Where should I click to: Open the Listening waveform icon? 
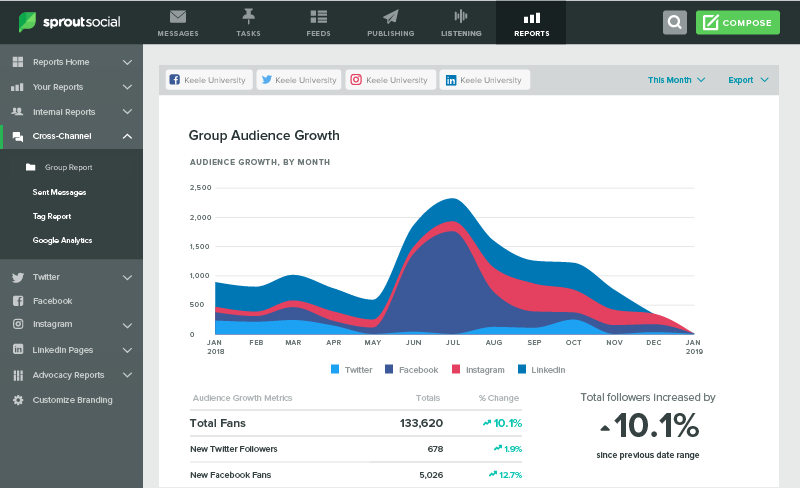(x=460, y=17)
